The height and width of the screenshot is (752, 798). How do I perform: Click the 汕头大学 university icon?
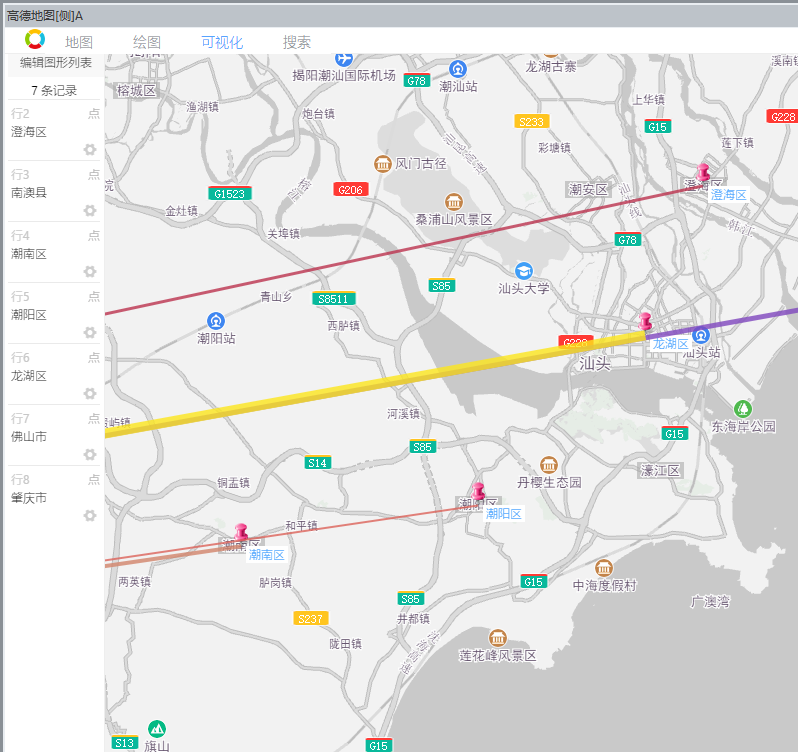coord(524,271)
